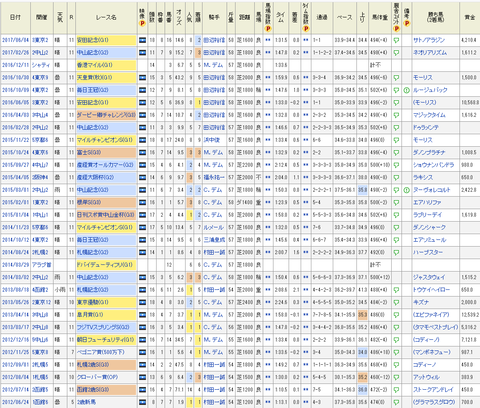Play the race video for 東京優駿
The width and height of the screenshot is (480, 408).
pyautogui.click(x=142, y=302)
